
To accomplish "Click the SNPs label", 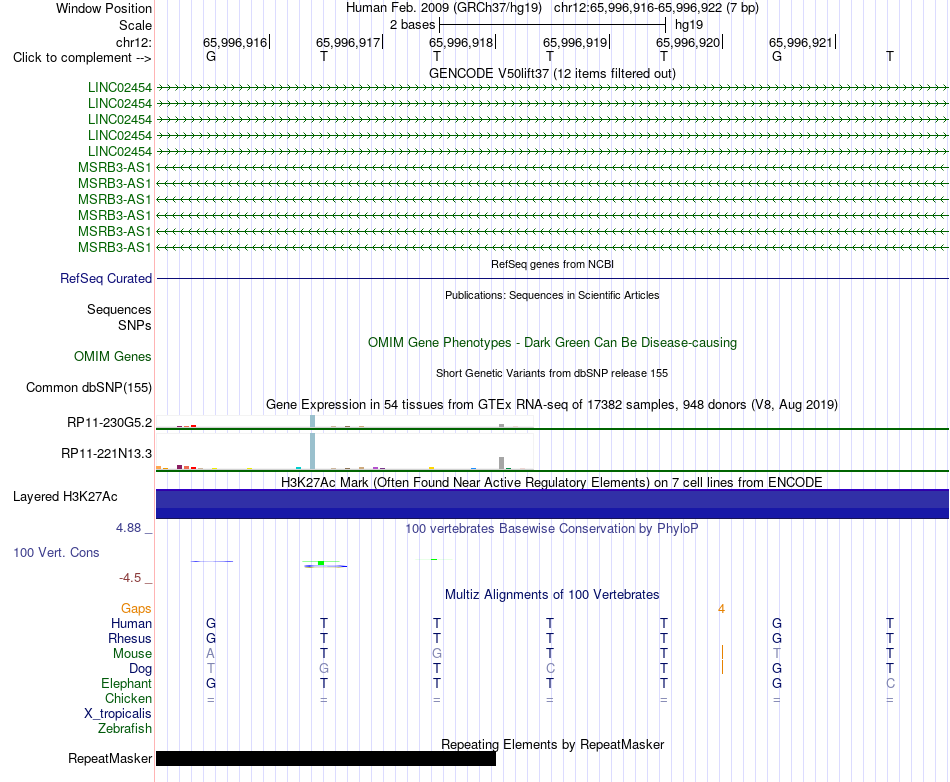I will tap(135, 325).
